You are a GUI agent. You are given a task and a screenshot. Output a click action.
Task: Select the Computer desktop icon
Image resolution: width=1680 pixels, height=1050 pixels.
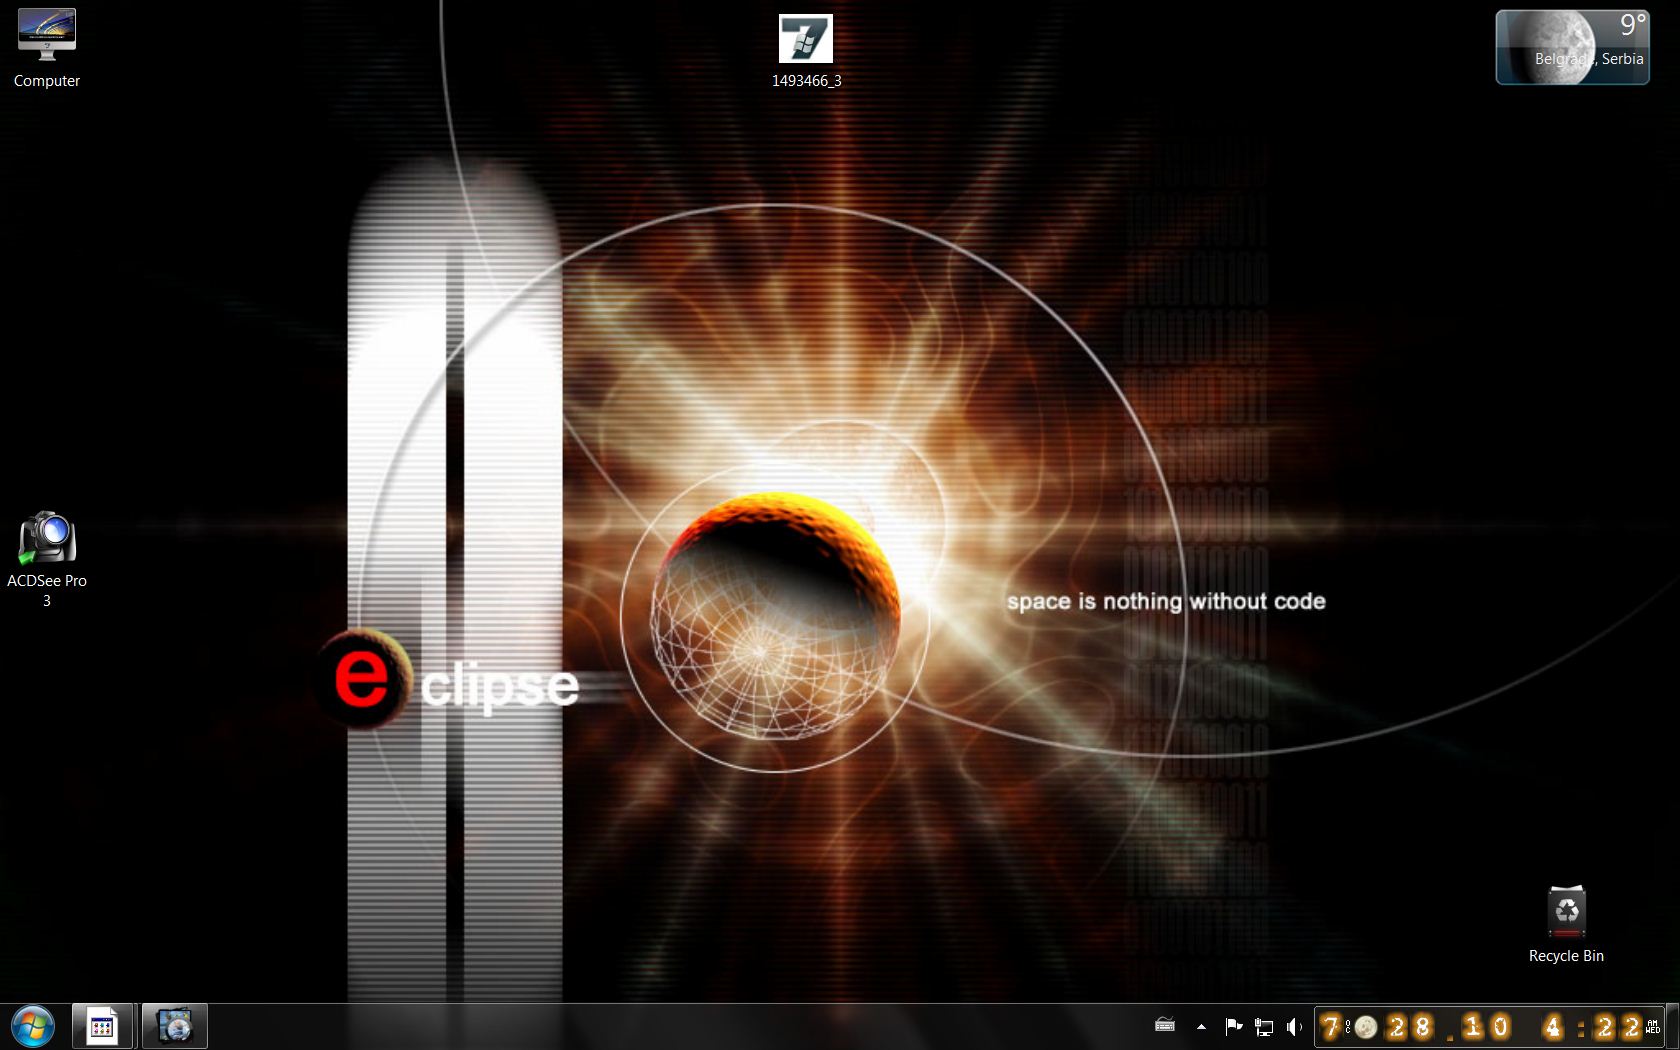[46, 37]
